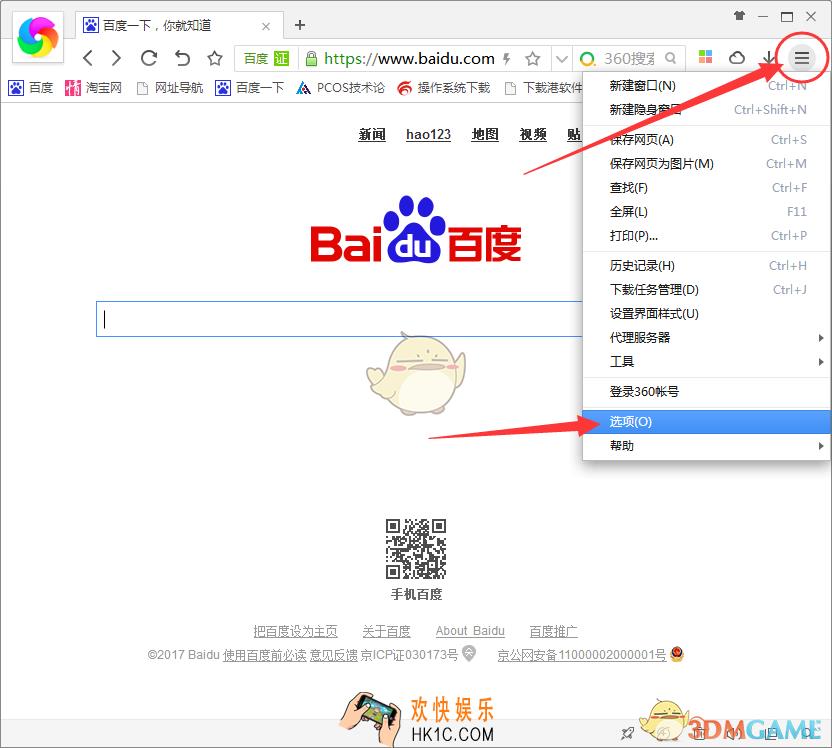Click the skin/shirt icon in title bar
Image resolution: width=832 pixels, height=748 pixels.
point(739,16)
